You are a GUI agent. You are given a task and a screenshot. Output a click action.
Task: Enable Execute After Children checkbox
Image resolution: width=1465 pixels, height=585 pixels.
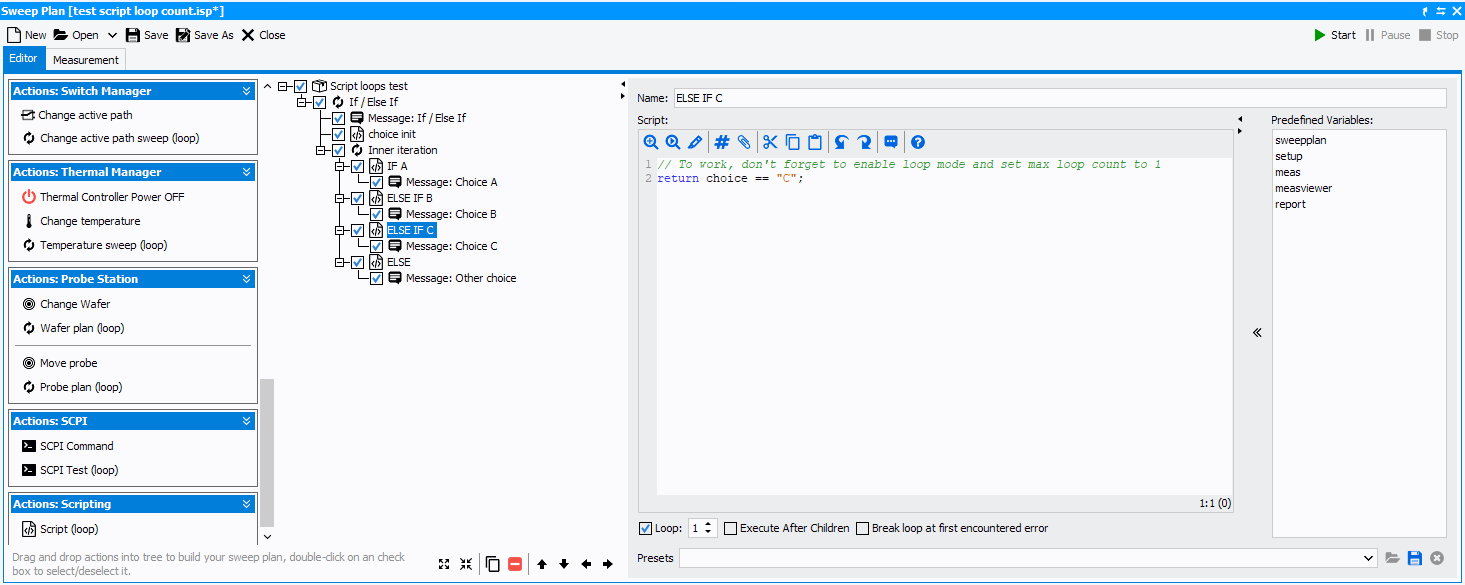tap(731, 528)
